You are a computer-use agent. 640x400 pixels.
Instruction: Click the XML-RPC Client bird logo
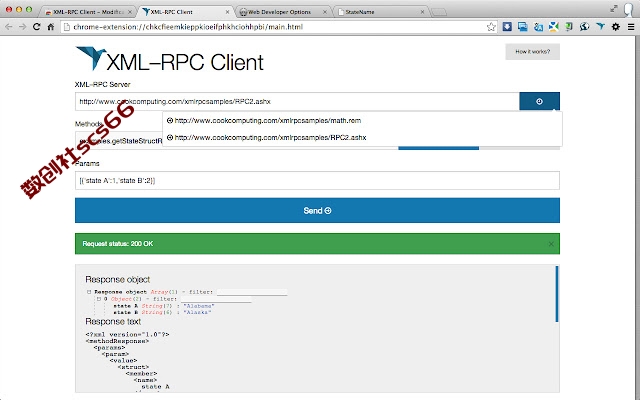click(91, 58)
